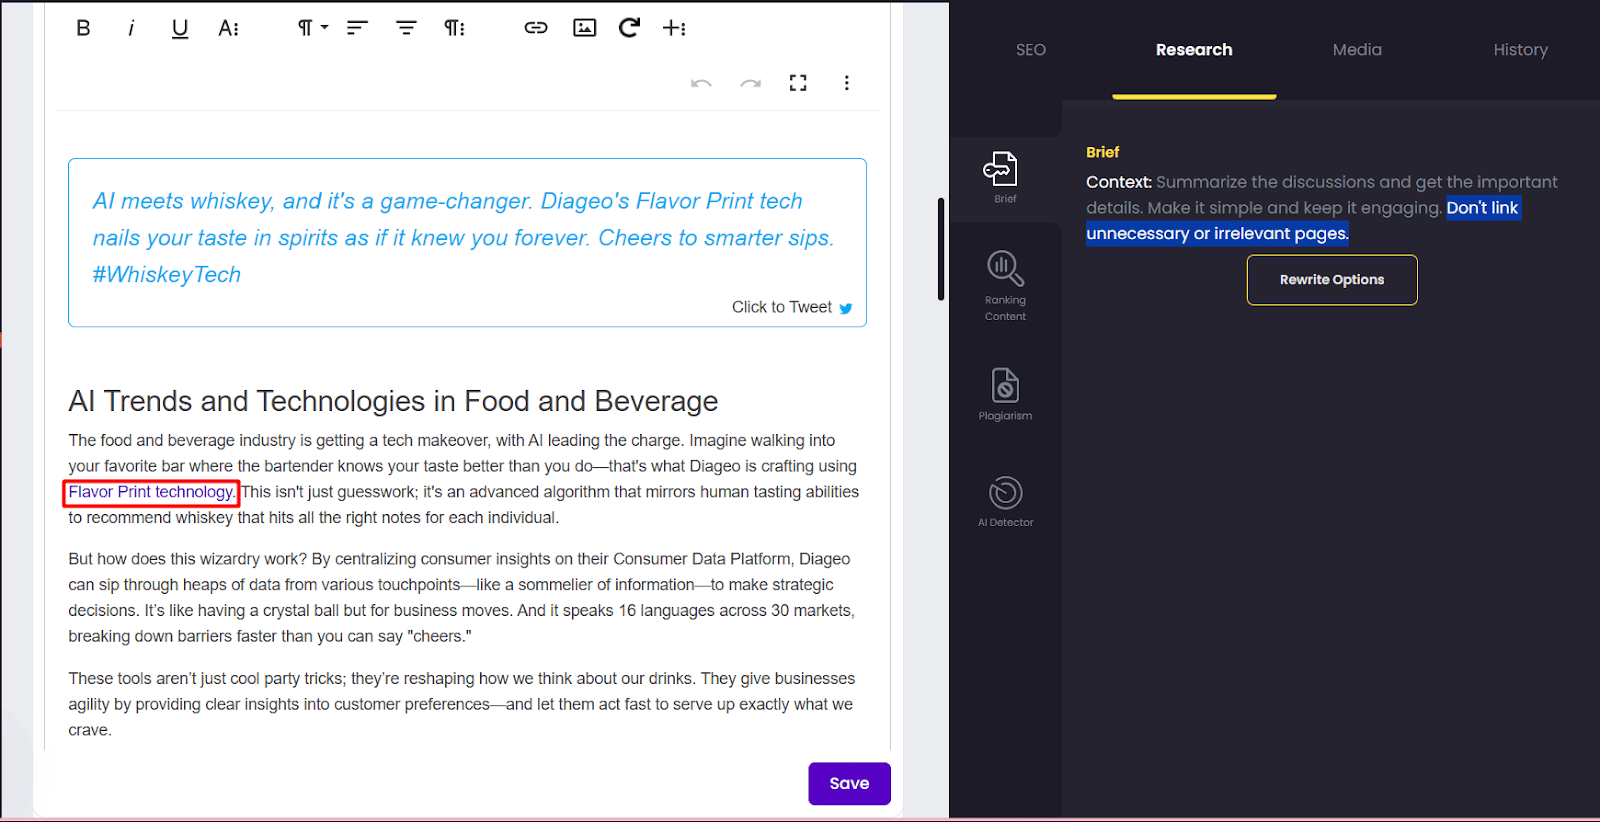Click the Twitter bird icon
Viewport: 1600px width, 822px height.
coord(846,308)
